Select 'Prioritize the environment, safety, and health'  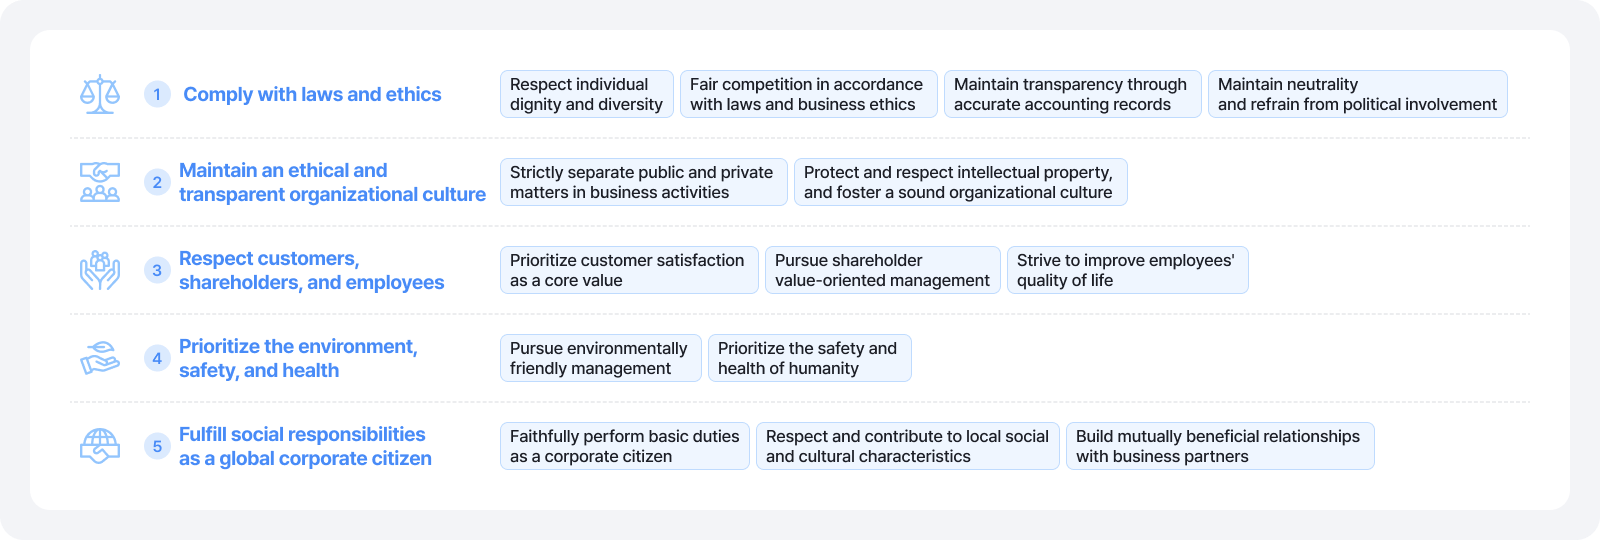click(298, 358)
